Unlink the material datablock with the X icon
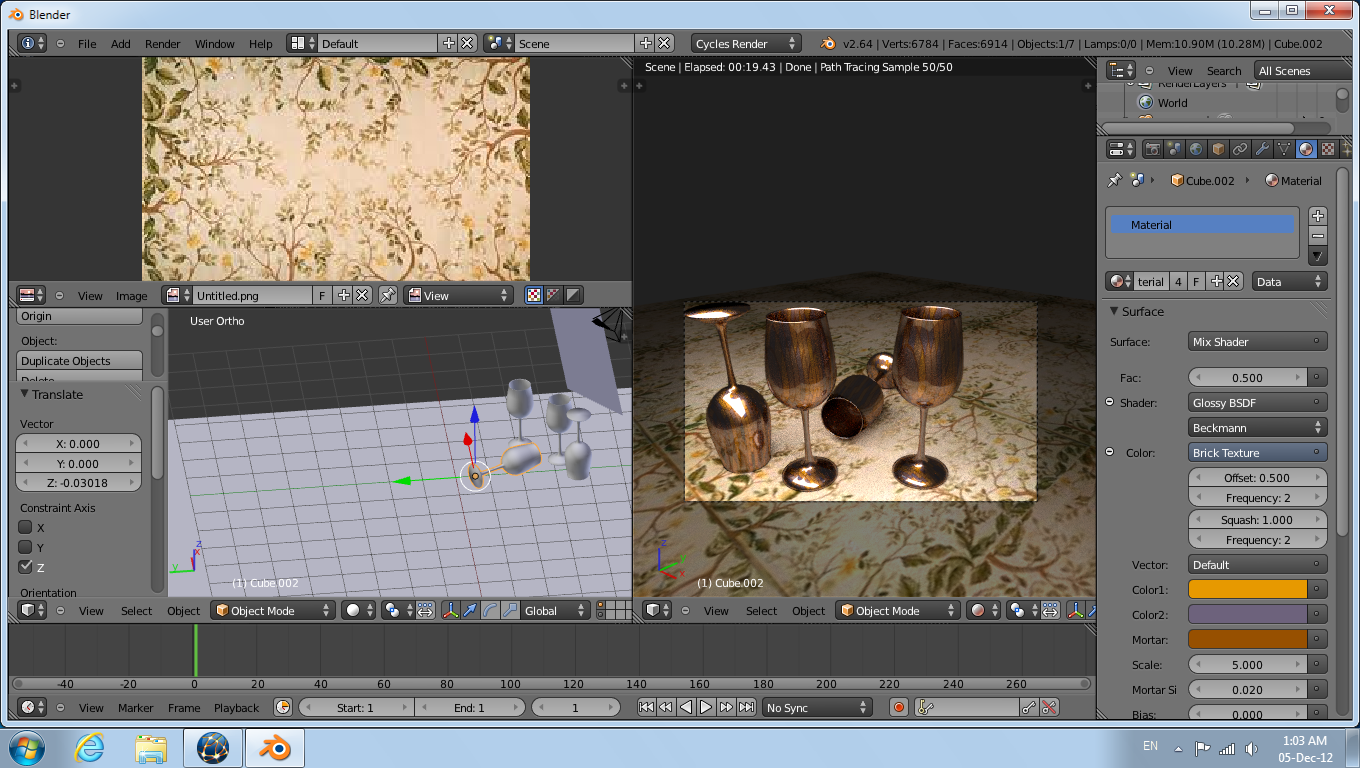This screenshot has height=768, width=1360. point(1234,282)
